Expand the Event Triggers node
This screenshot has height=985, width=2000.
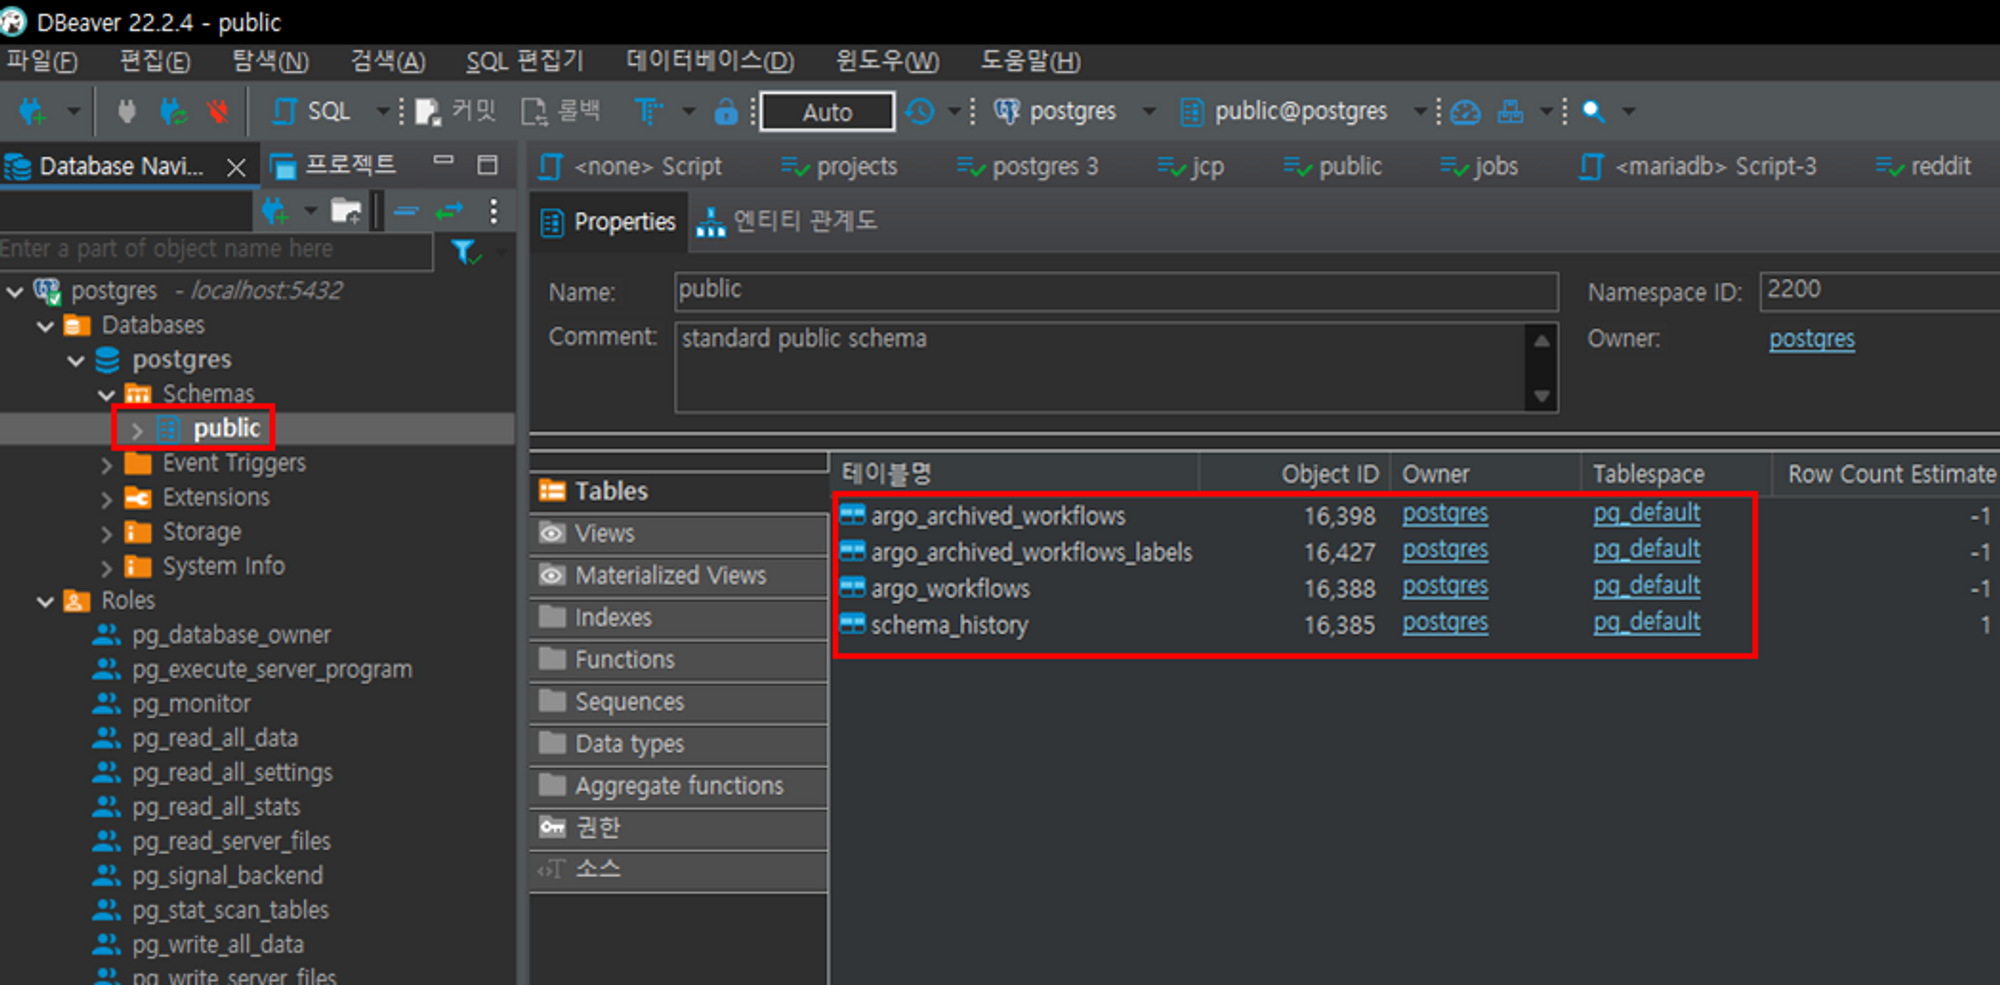tap(107, 464)
